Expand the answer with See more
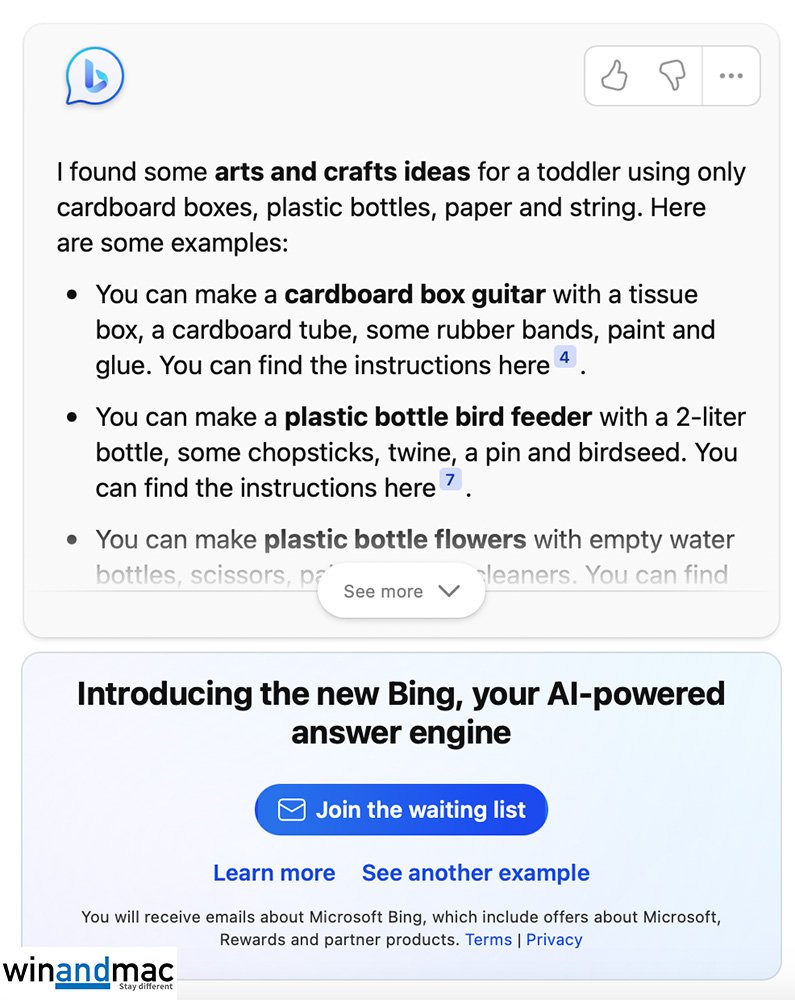This screenshot has height=1000, width=795. point(401,591)
